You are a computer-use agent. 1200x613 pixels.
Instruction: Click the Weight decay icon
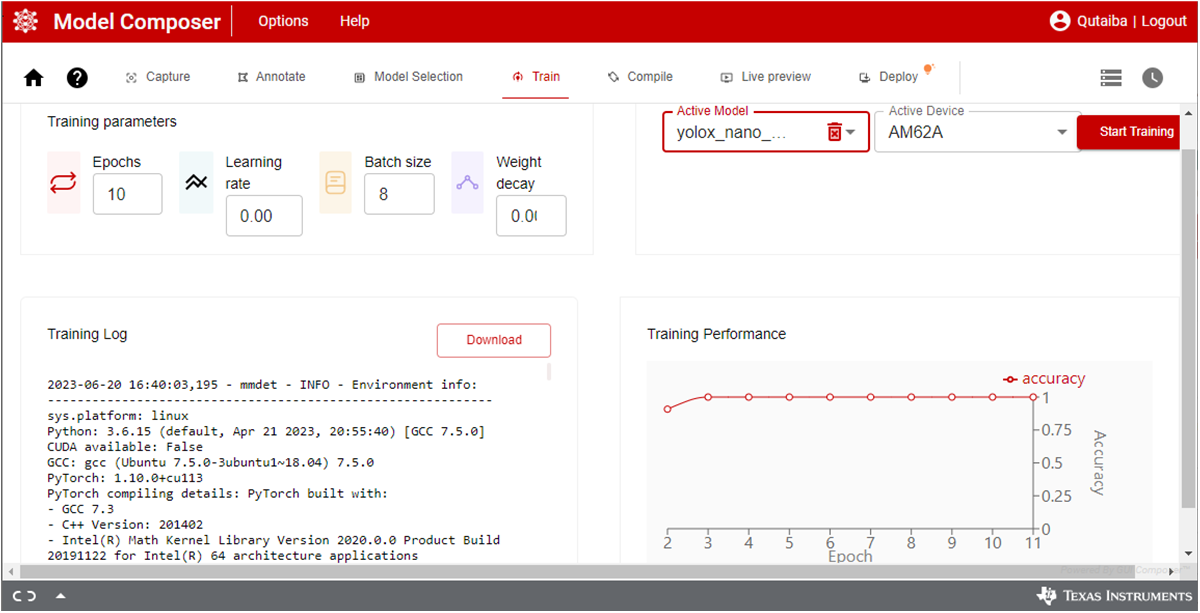(466, 184)
